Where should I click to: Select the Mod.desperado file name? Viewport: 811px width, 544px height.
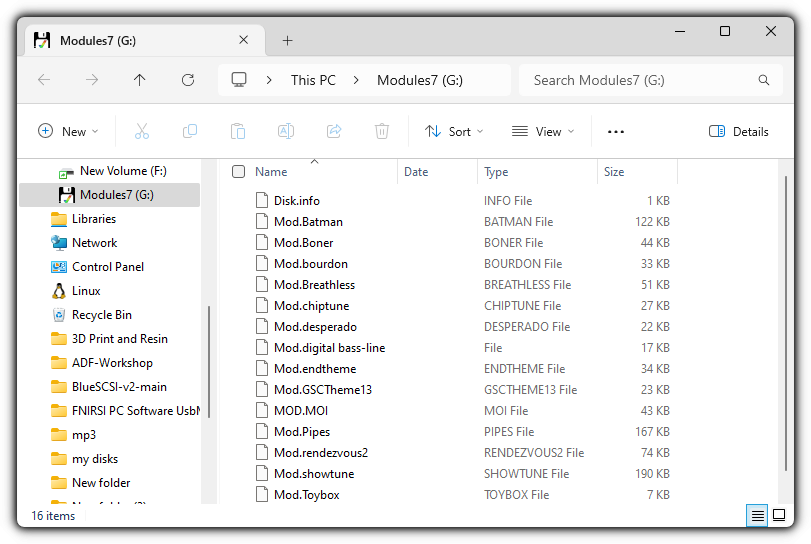(316, 327)
